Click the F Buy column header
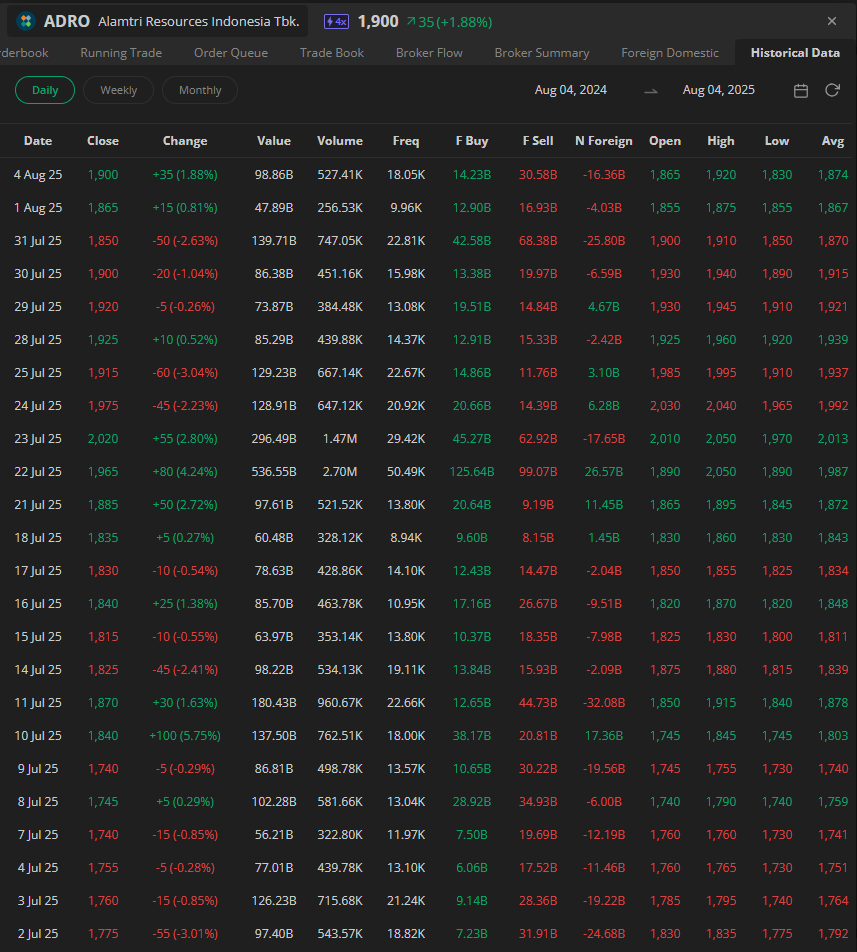 (472, 141)
